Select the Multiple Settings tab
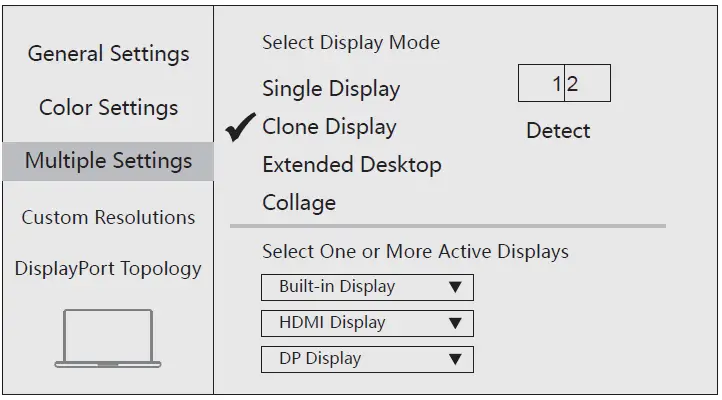 pos(108,161)
